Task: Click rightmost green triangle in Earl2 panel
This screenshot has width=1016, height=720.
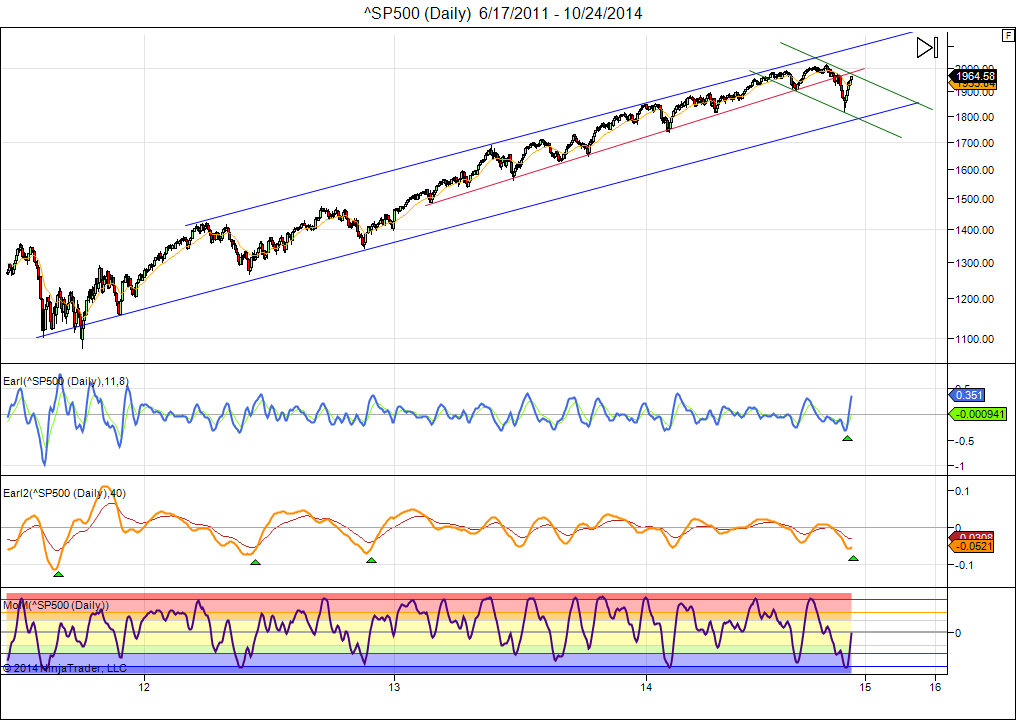Action: click(853, 558)
